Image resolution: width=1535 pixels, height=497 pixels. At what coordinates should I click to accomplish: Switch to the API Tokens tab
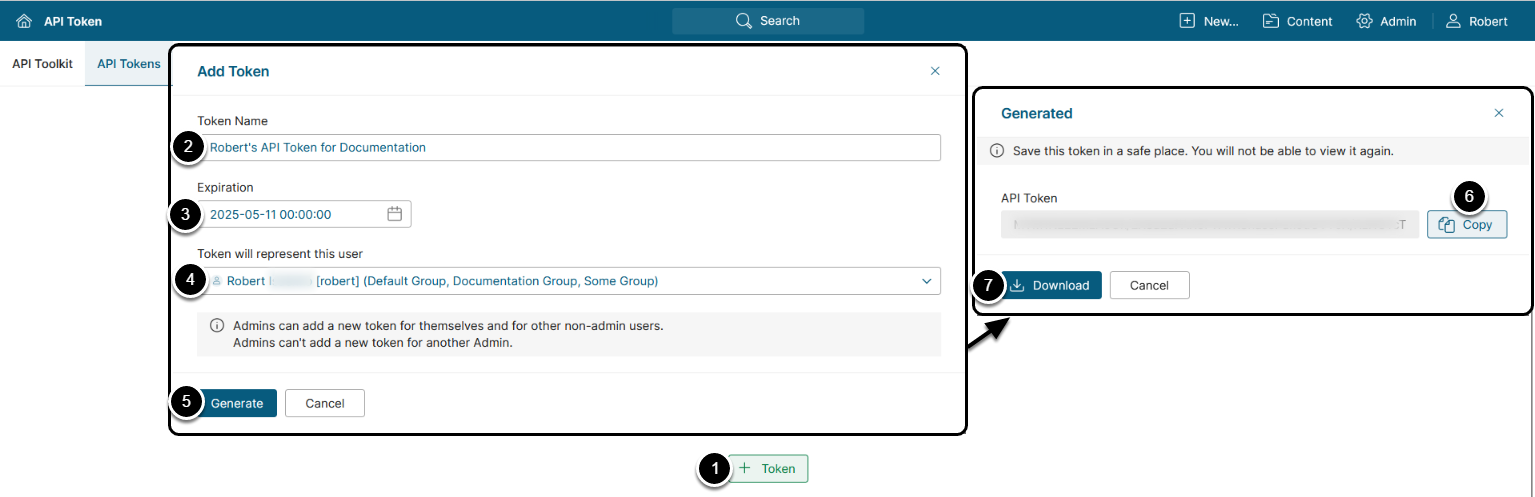(x=128, y=64)
